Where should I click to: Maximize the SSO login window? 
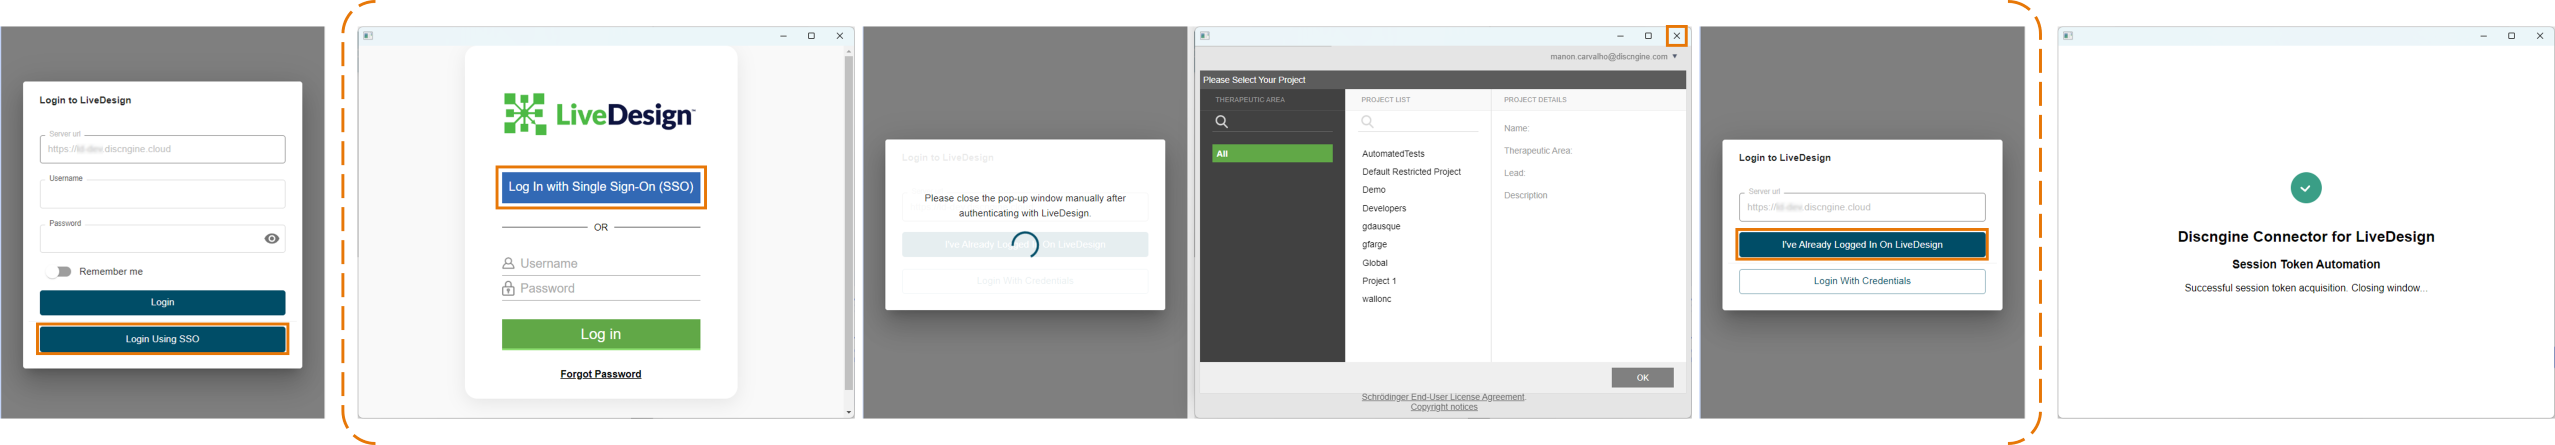click(811, 36)
